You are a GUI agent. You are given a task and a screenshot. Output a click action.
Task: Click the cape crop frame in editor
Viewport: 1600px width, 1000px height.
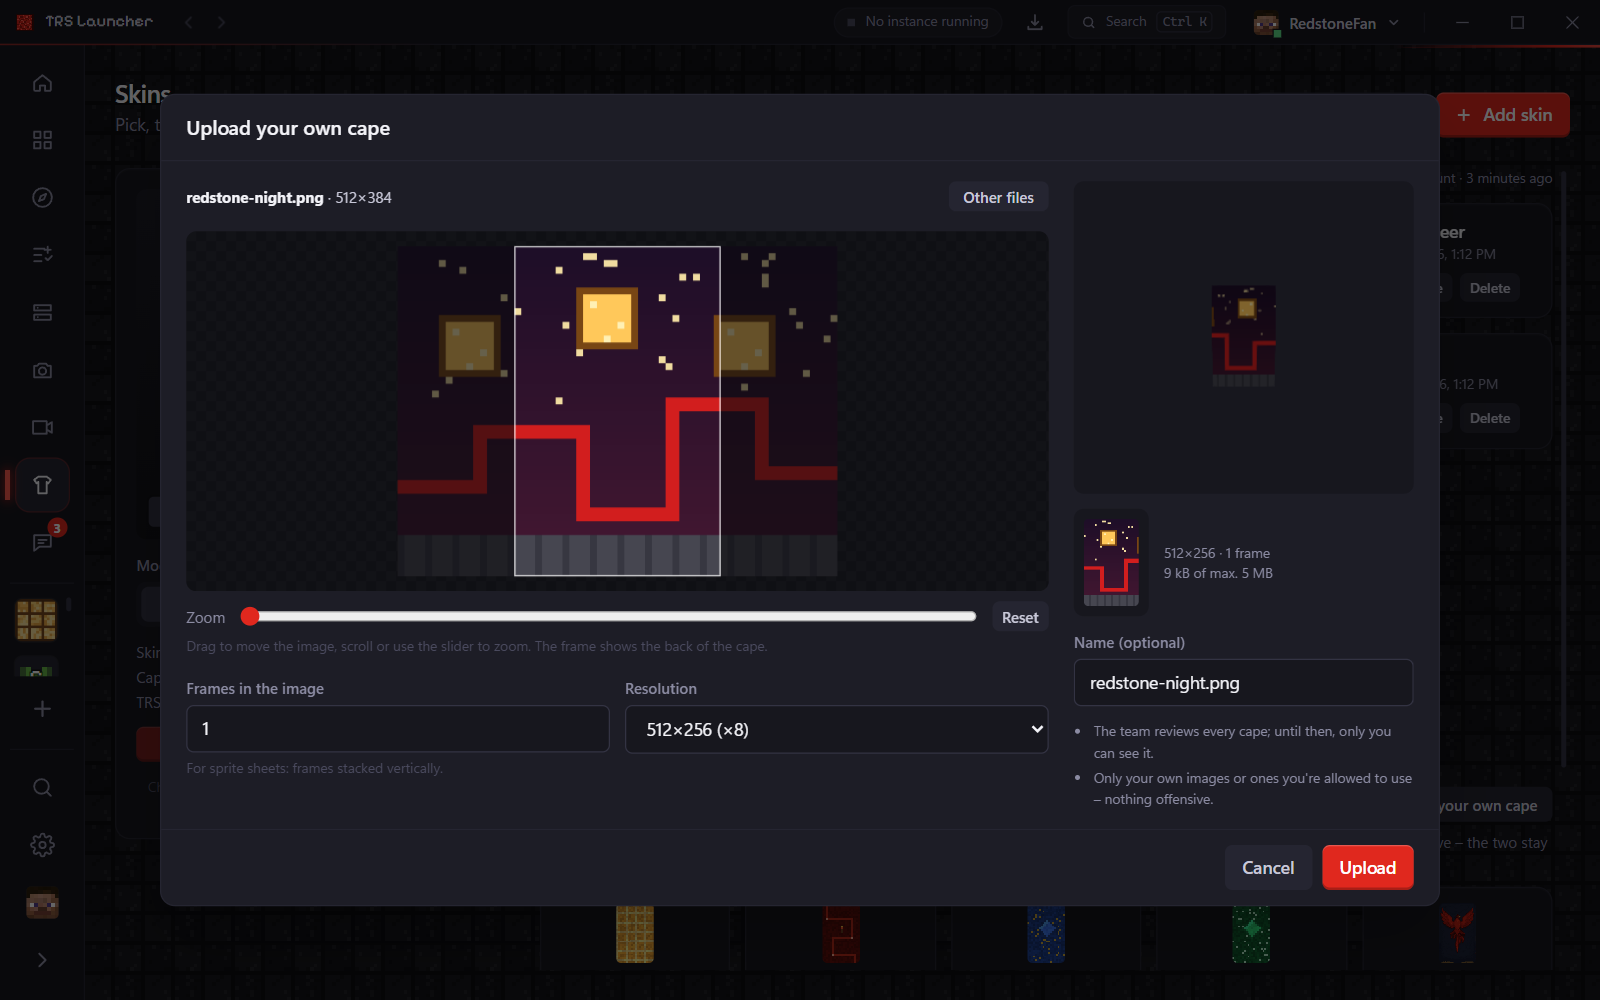click(617, 411)
